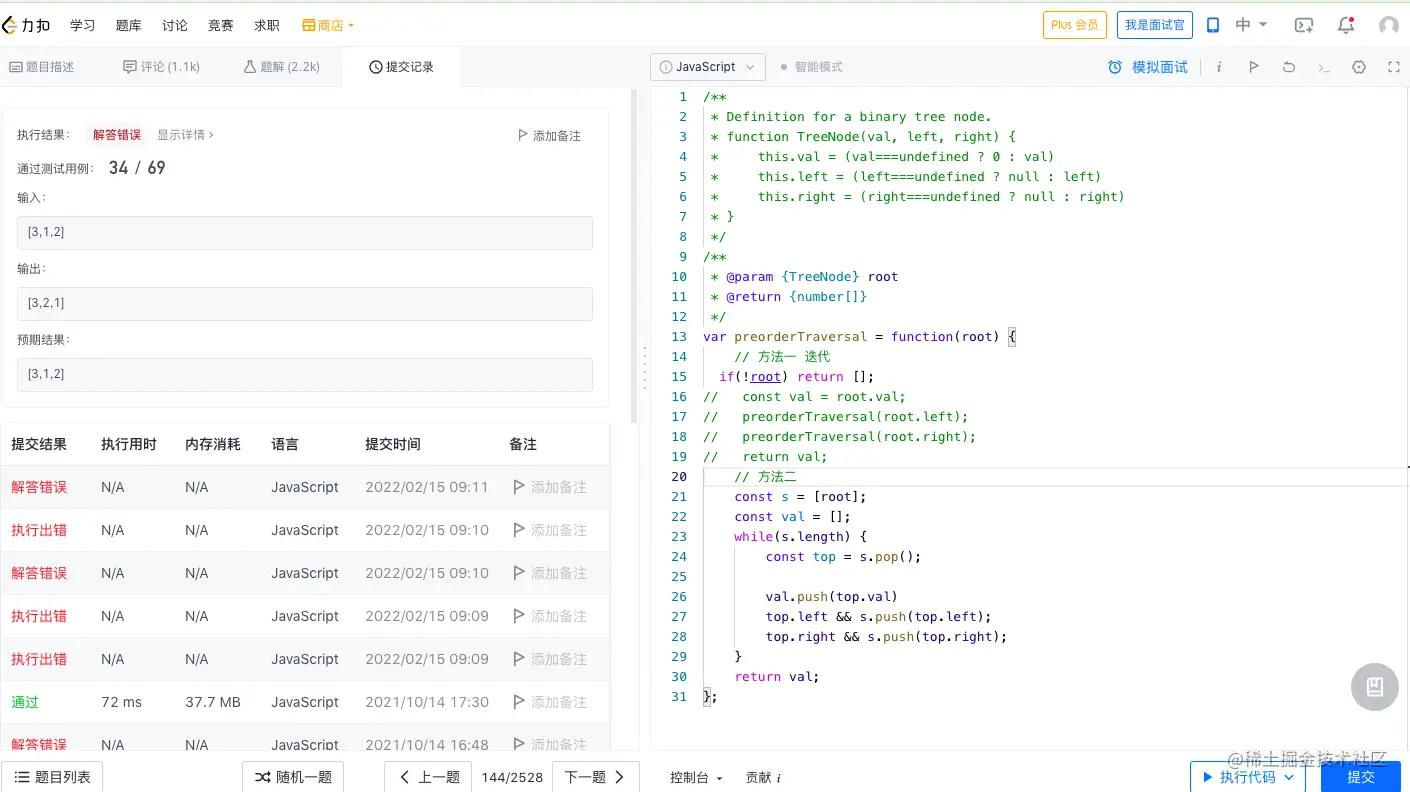The height and width of the screenshot is (792, 1410).
Task: Open editor settings gear icon
Action: click(x=1359, y=67)
